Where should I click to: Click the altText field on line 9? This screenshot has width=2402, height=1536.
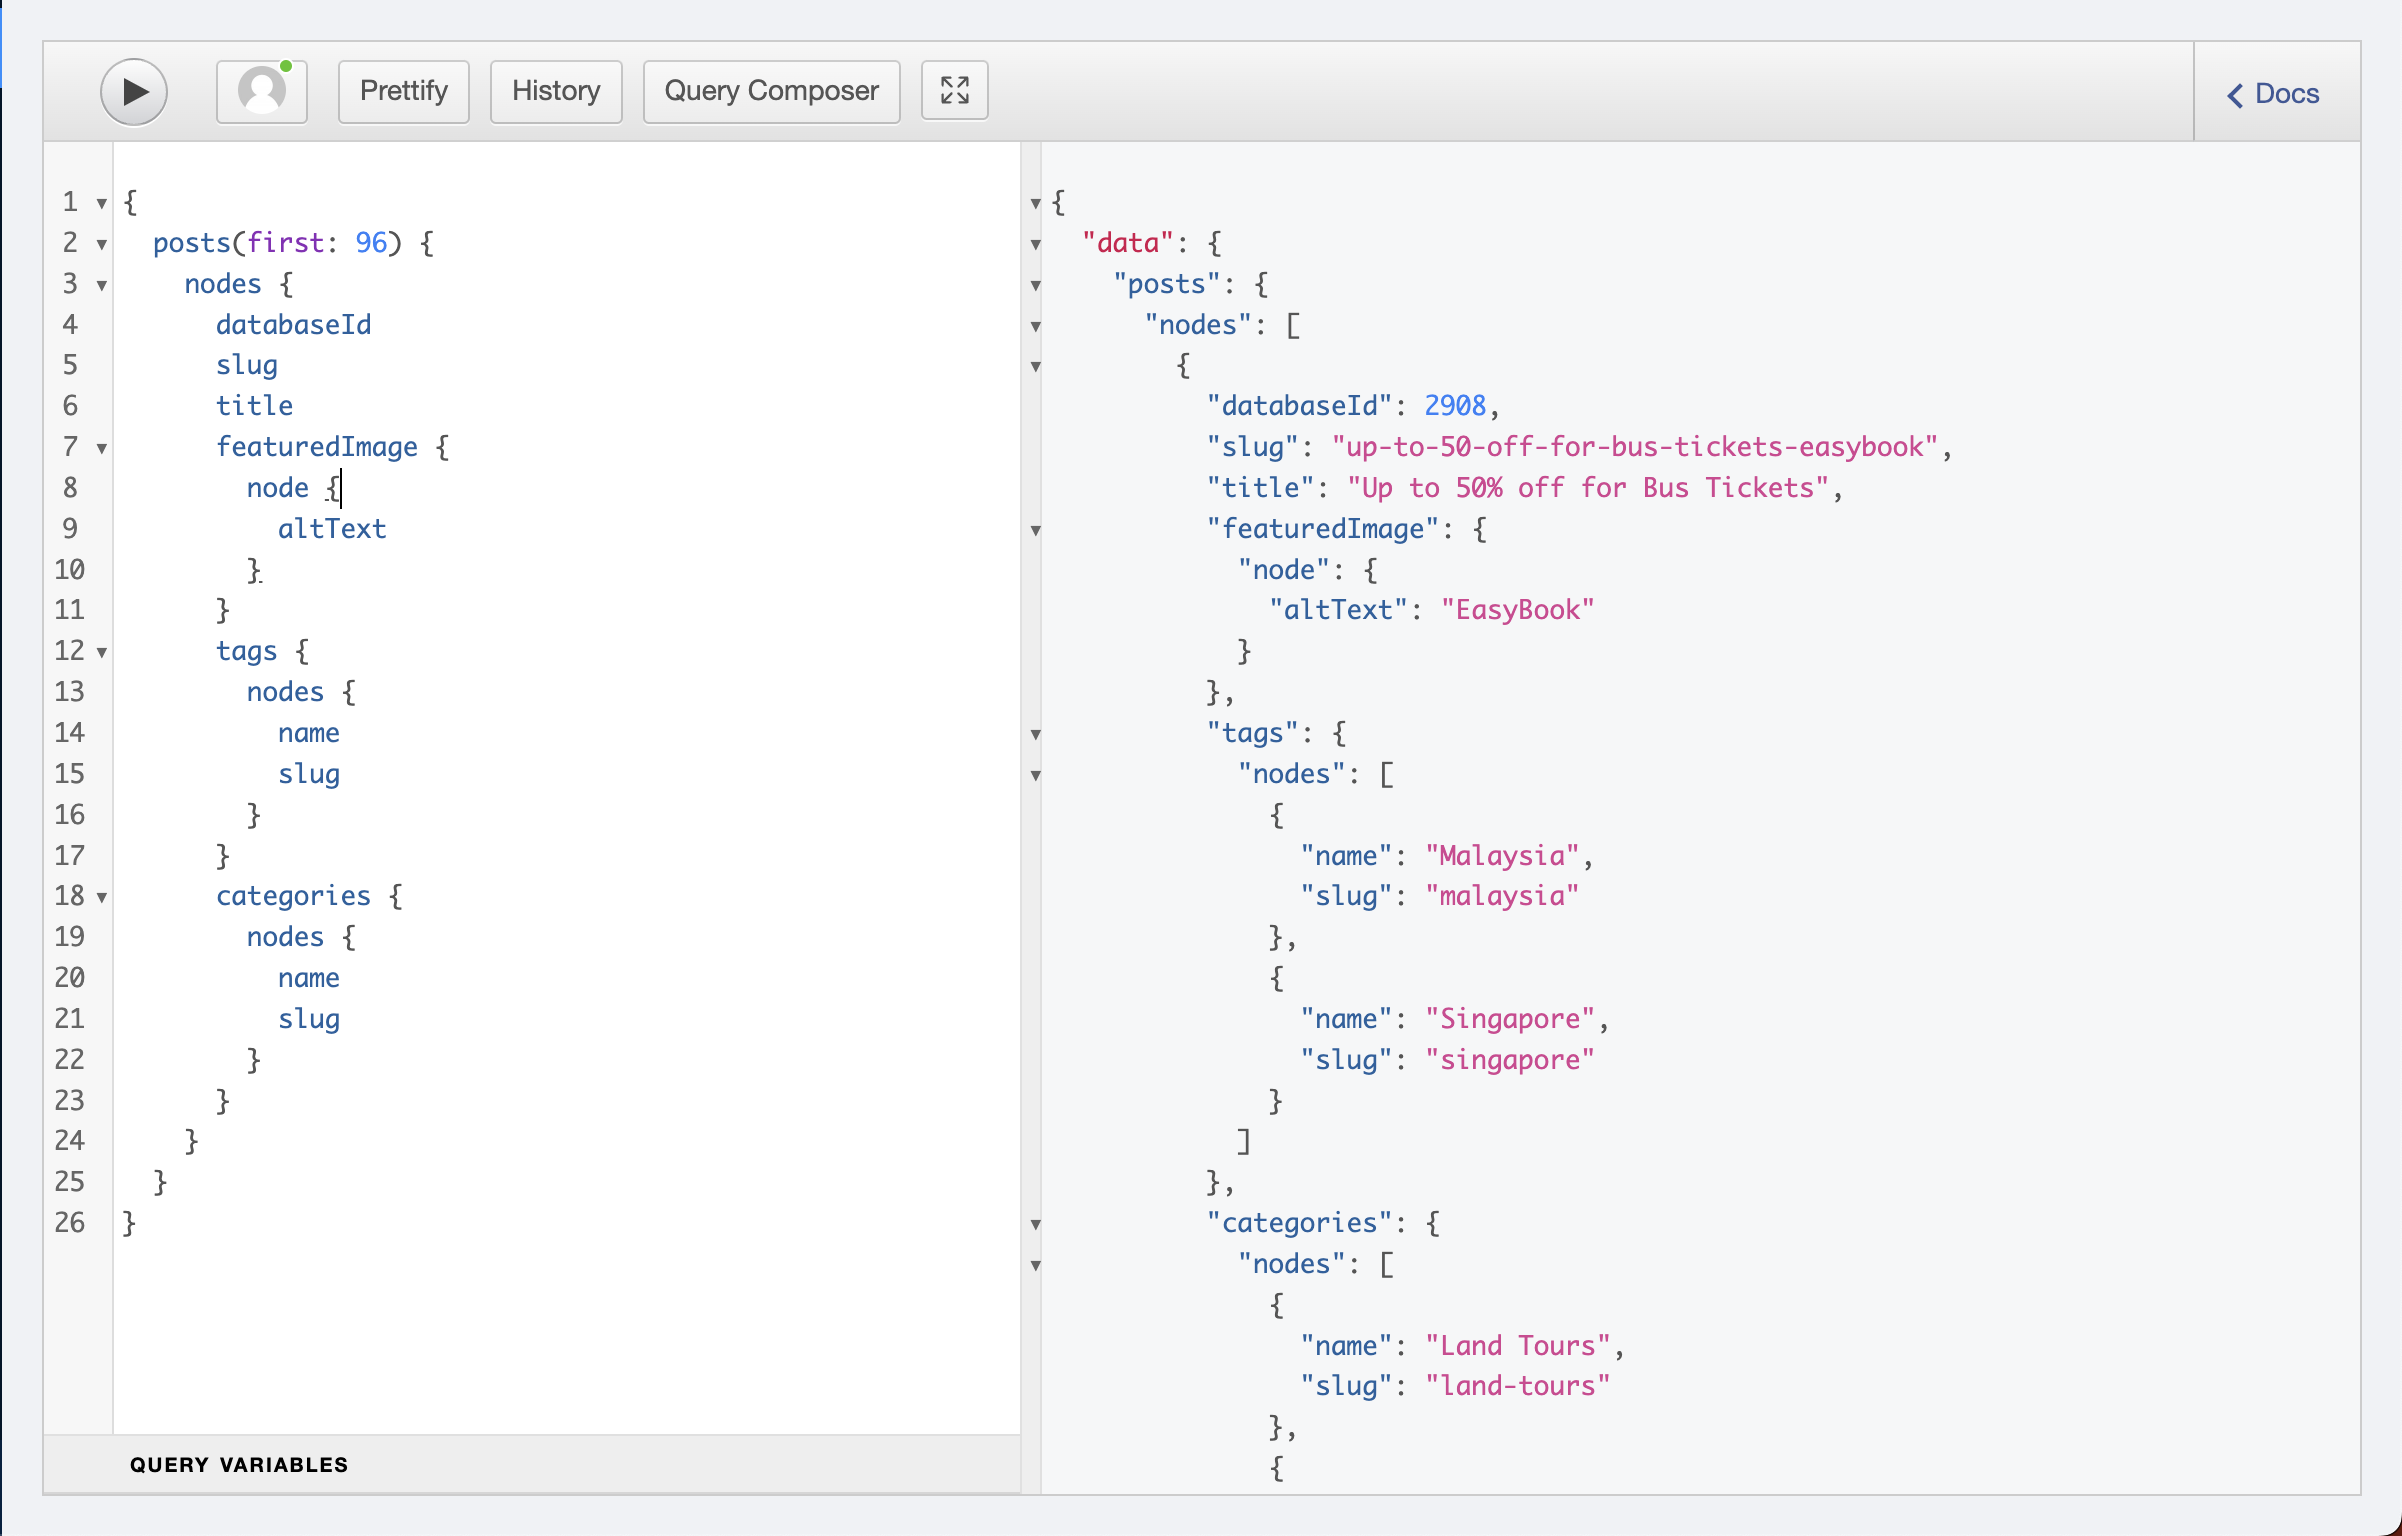tap(332, 529)
